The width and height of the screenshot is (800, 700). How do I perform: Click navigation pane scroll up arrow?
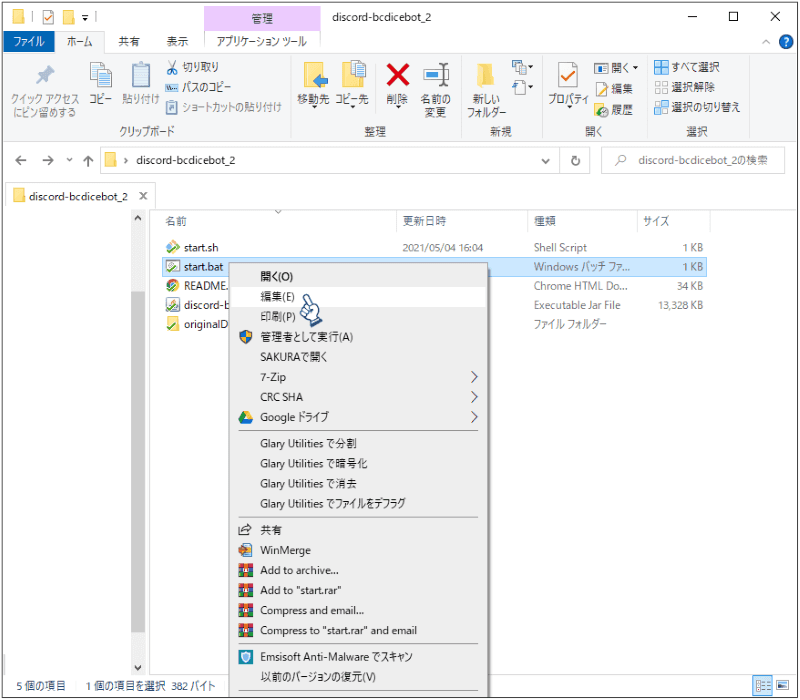138,218
